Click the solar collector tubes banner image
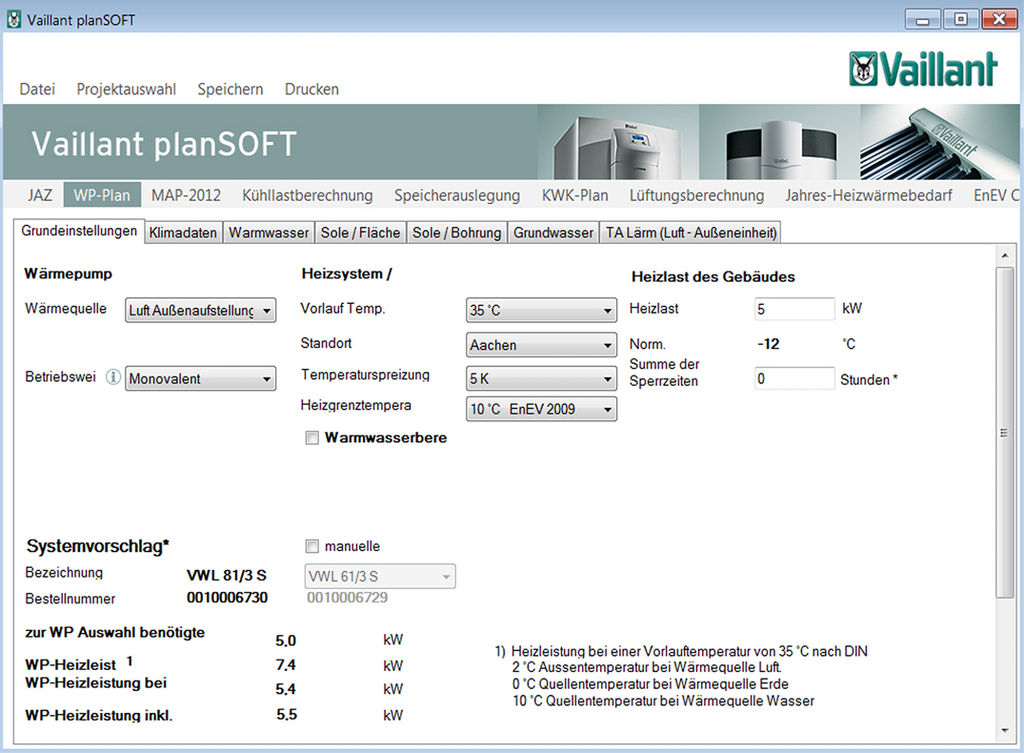This screenshot has height=753, width=1024. pos(938,142)
